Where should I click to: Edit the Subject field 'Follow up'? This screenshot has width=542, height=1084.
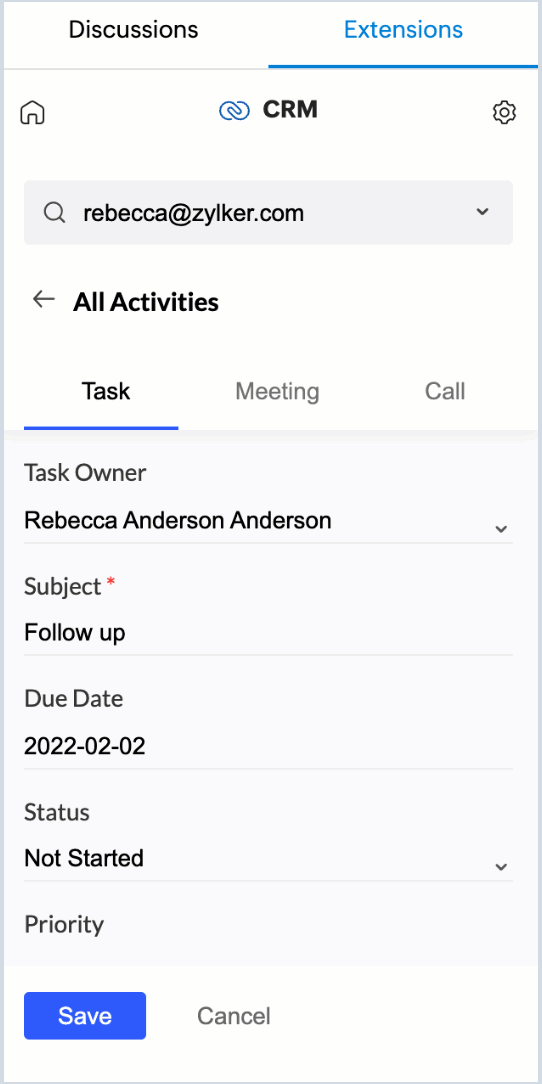268,632
